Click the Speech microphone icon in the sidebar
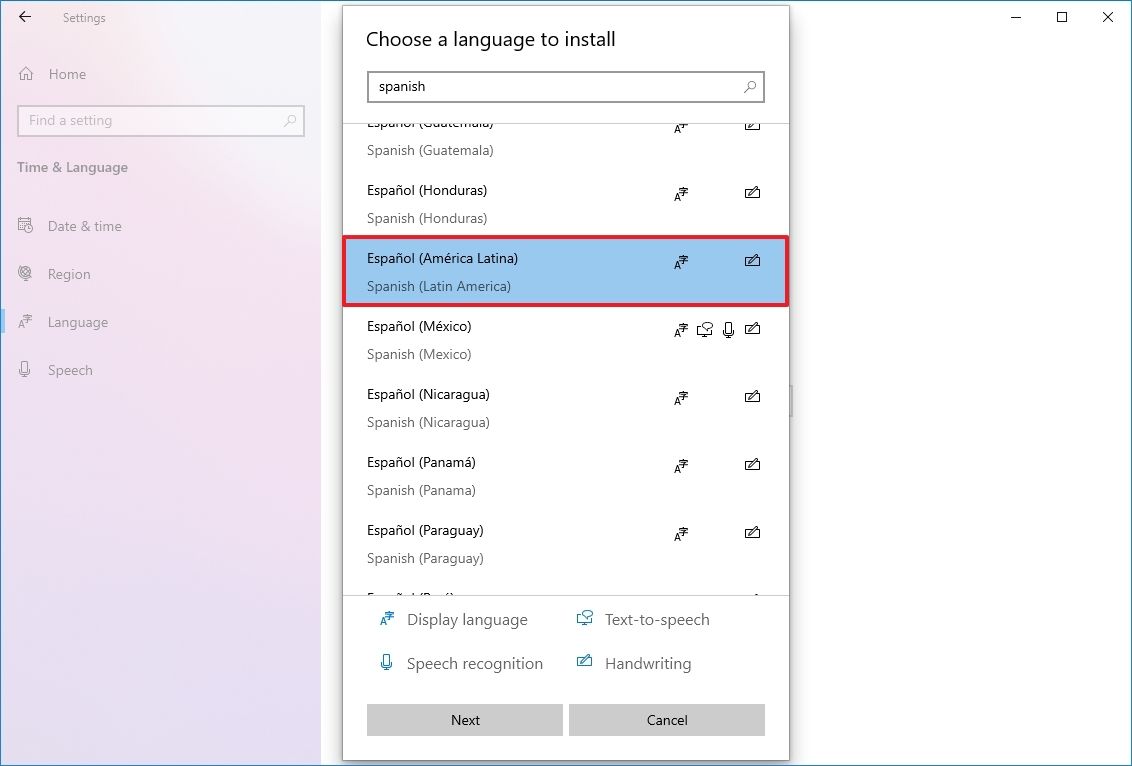 [24, 370]
